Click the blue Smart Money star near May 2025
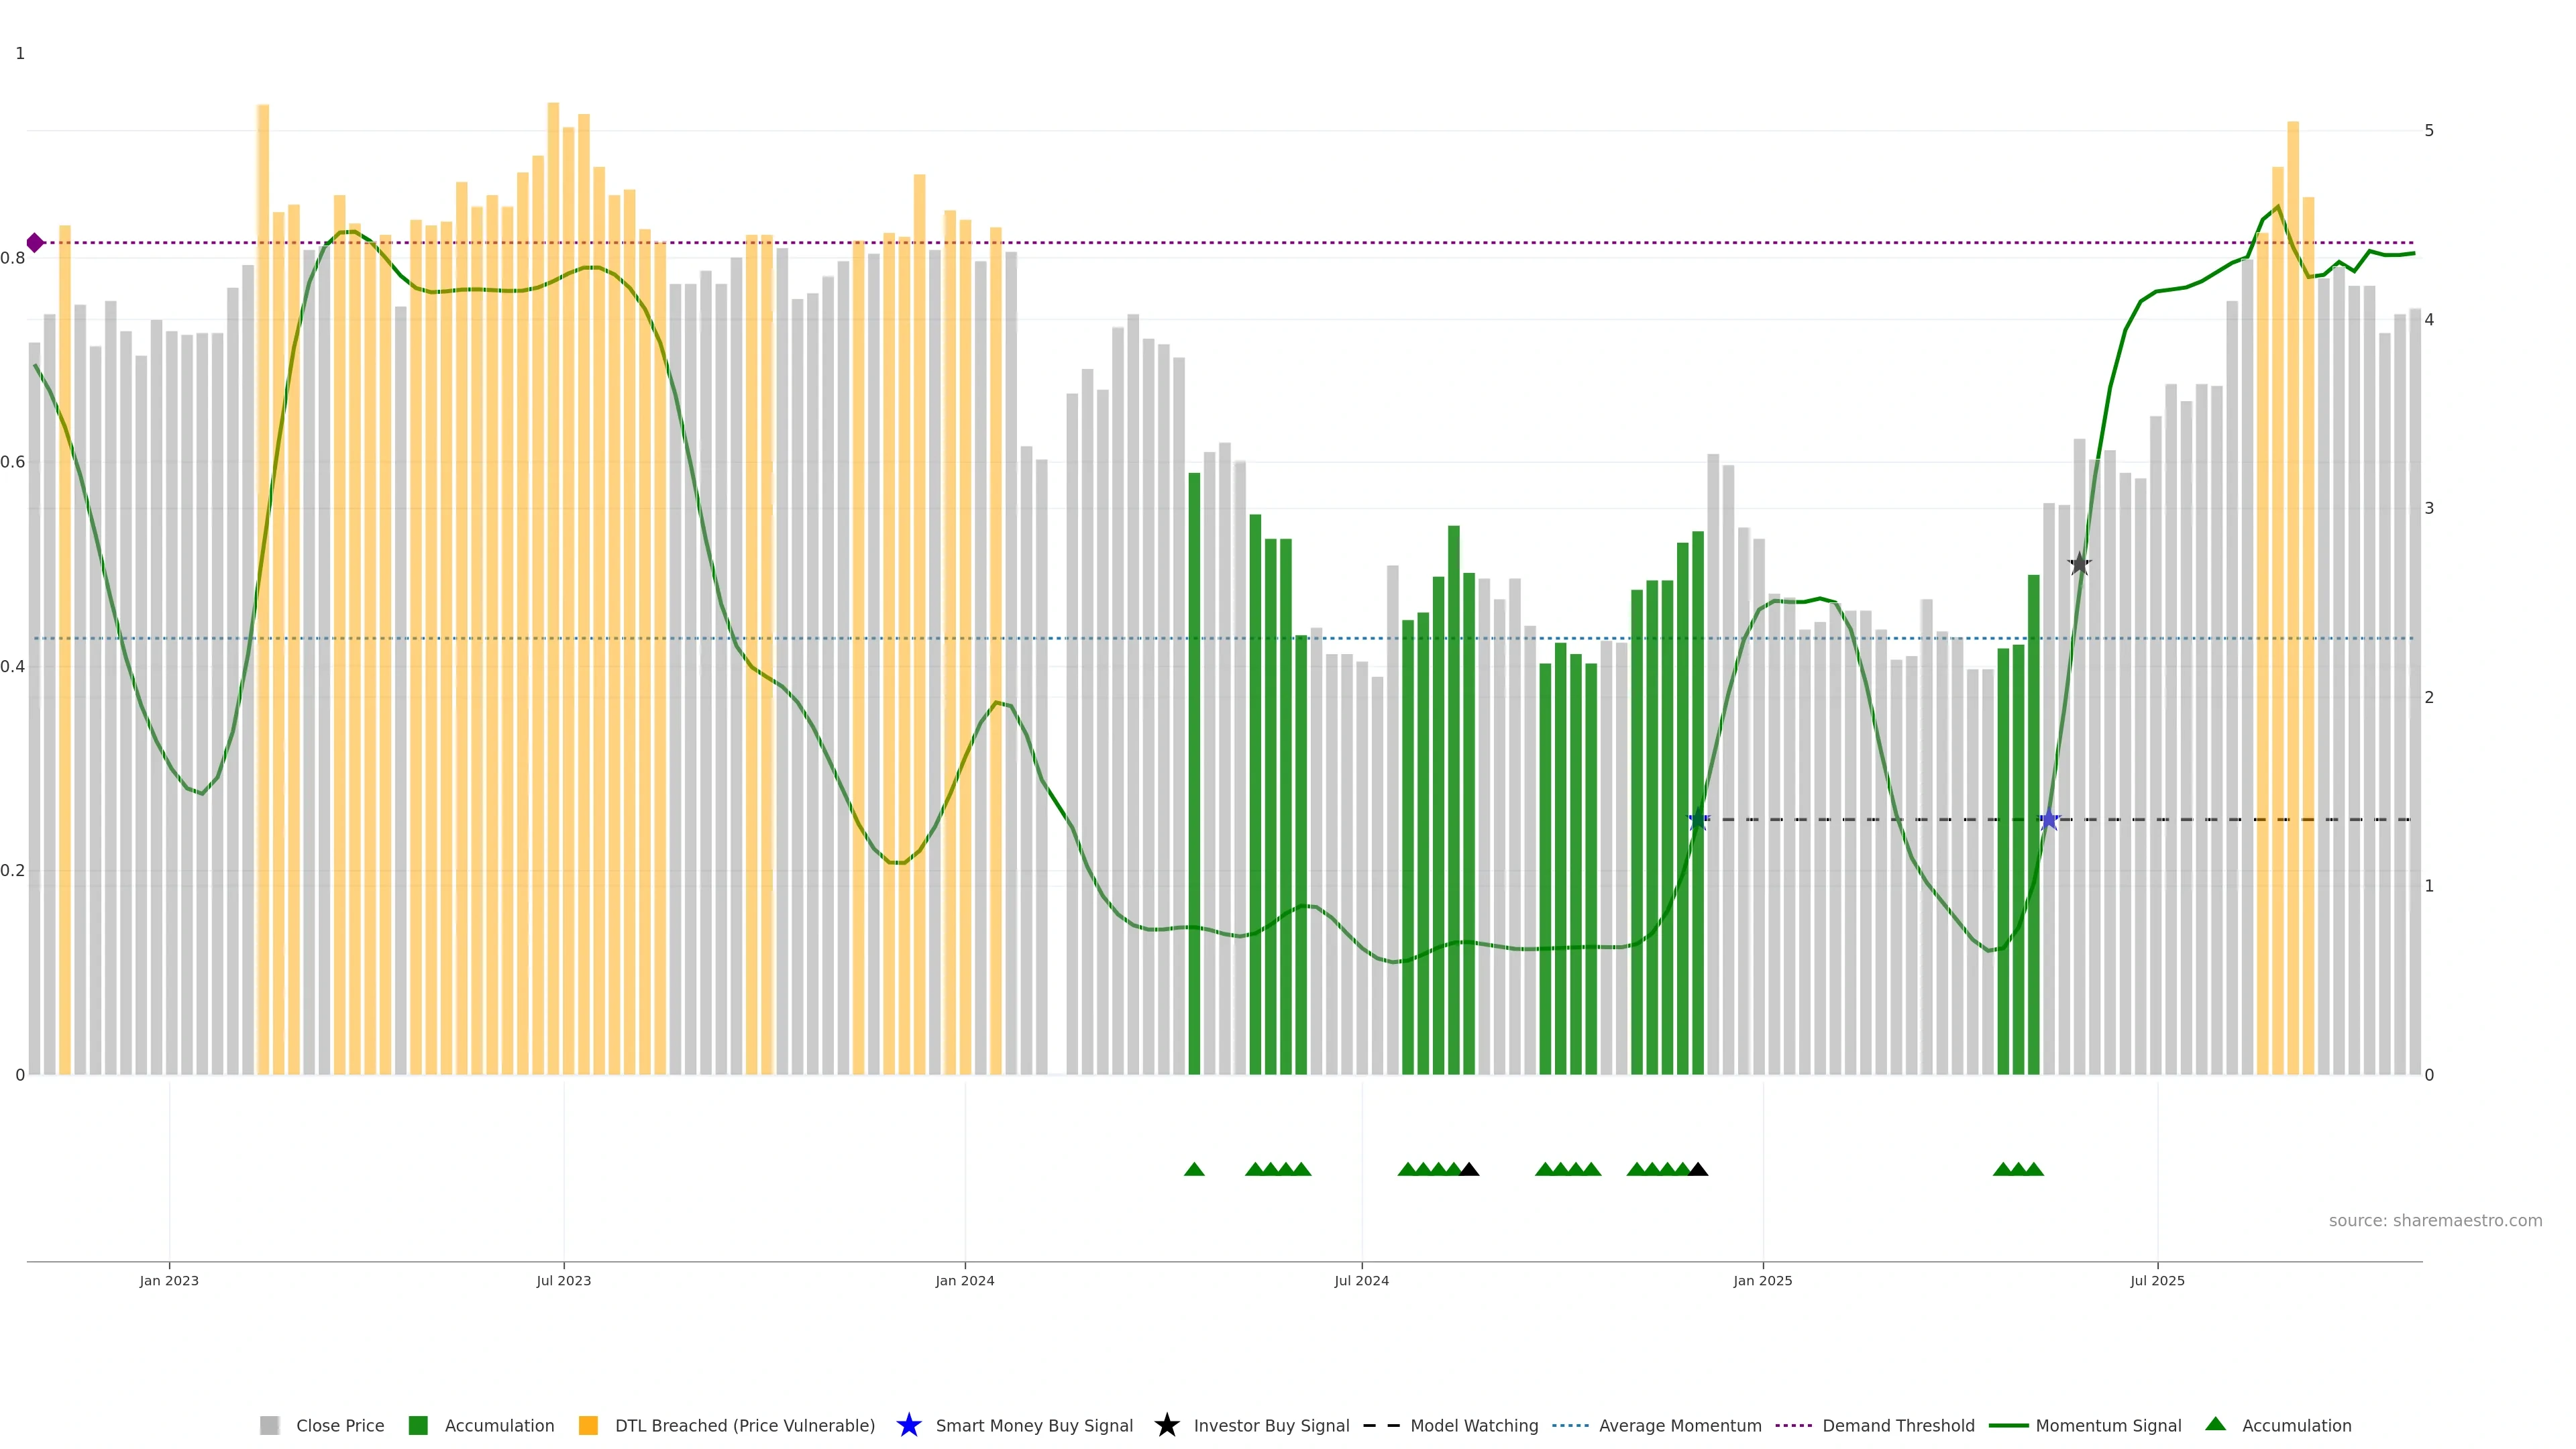 click(2049, 820)
